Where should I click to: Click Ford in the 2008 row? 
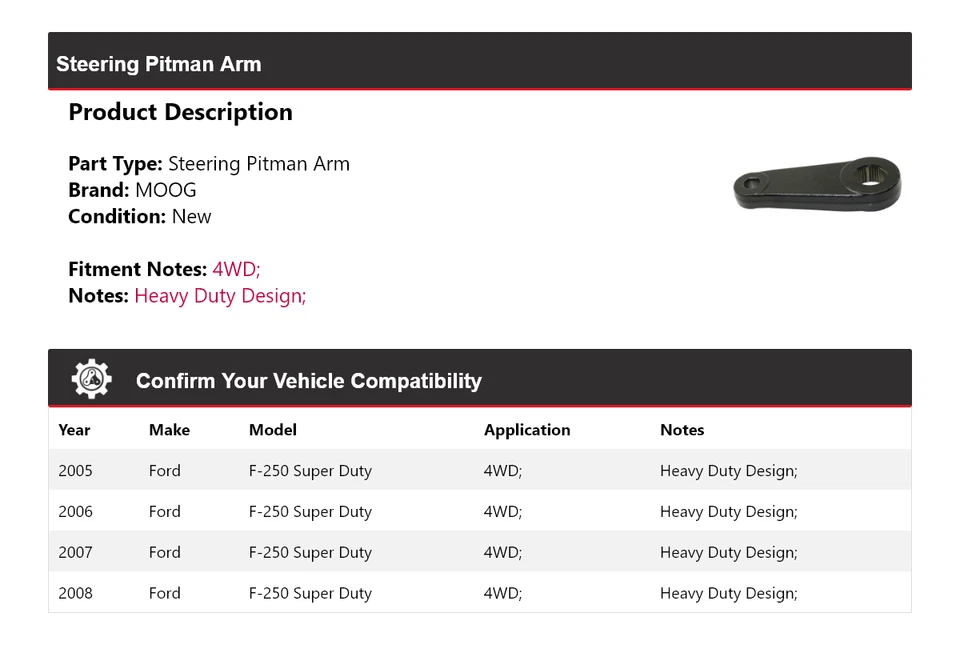point(165,593)
